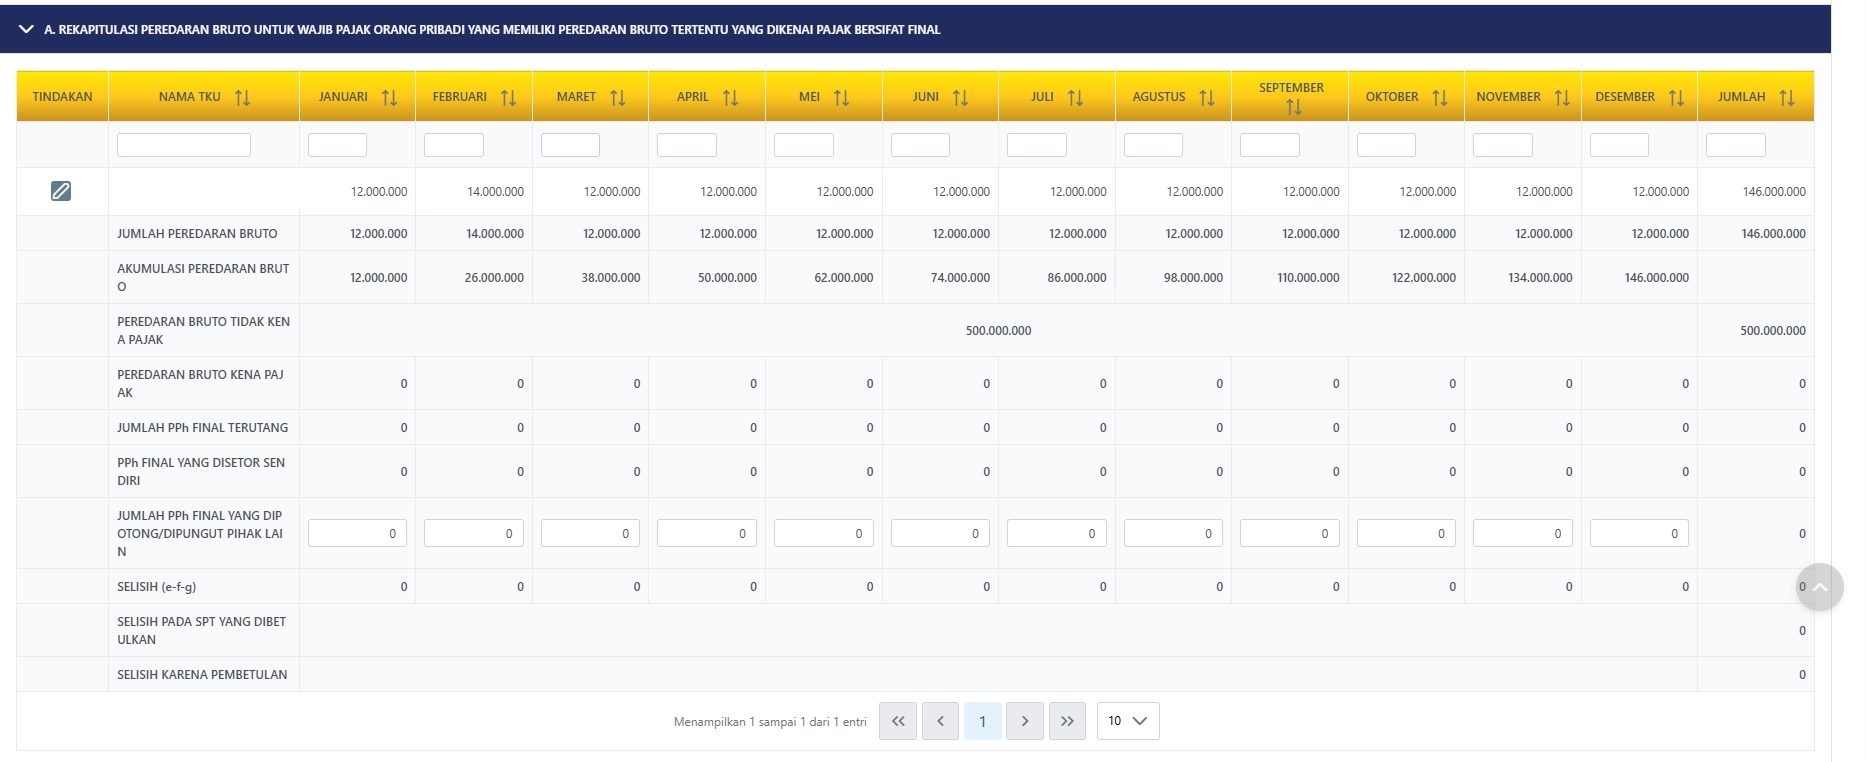The height and width of the screenshot is (762, 1866).
Task: Sort the Jumlah column
Action: click(1786, 97)
